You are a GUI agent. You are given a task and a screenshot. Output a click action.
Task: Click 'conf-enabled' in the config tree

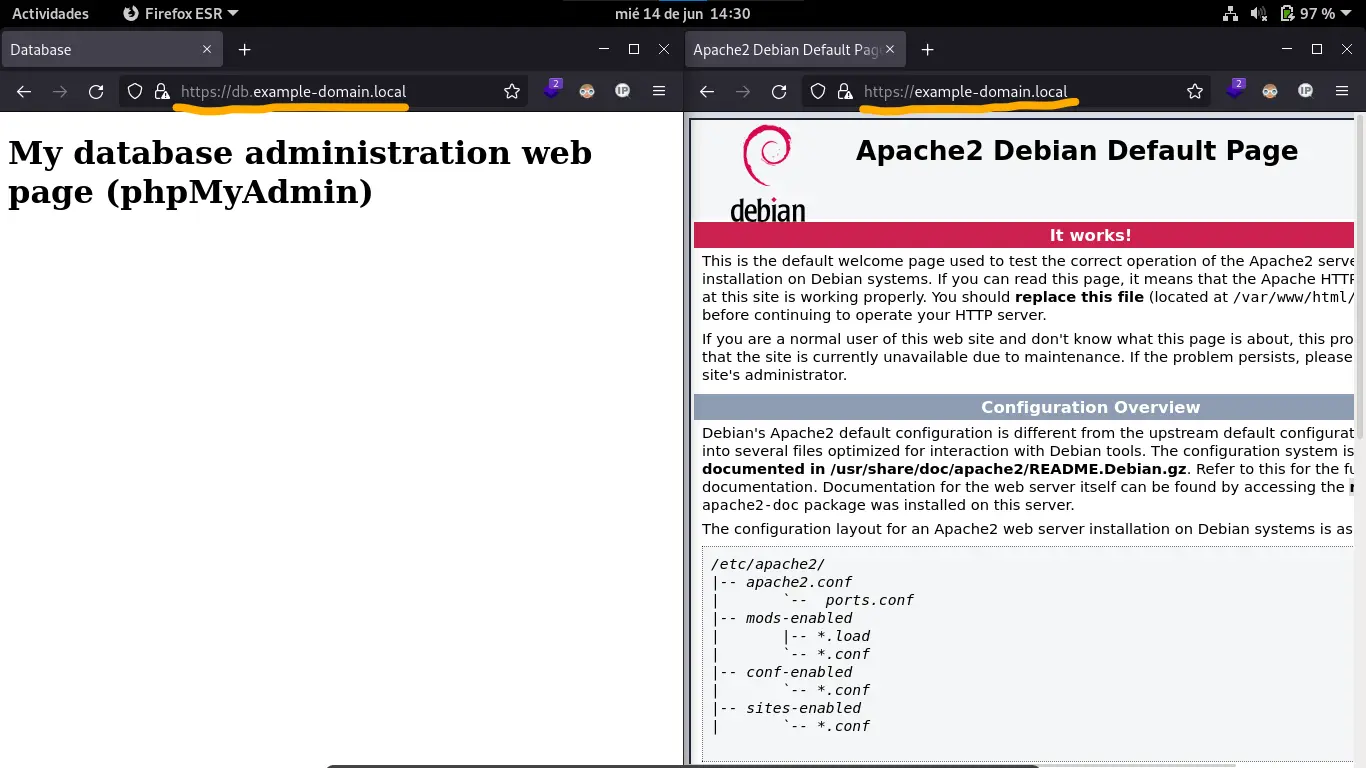click(x=799, y=672)
